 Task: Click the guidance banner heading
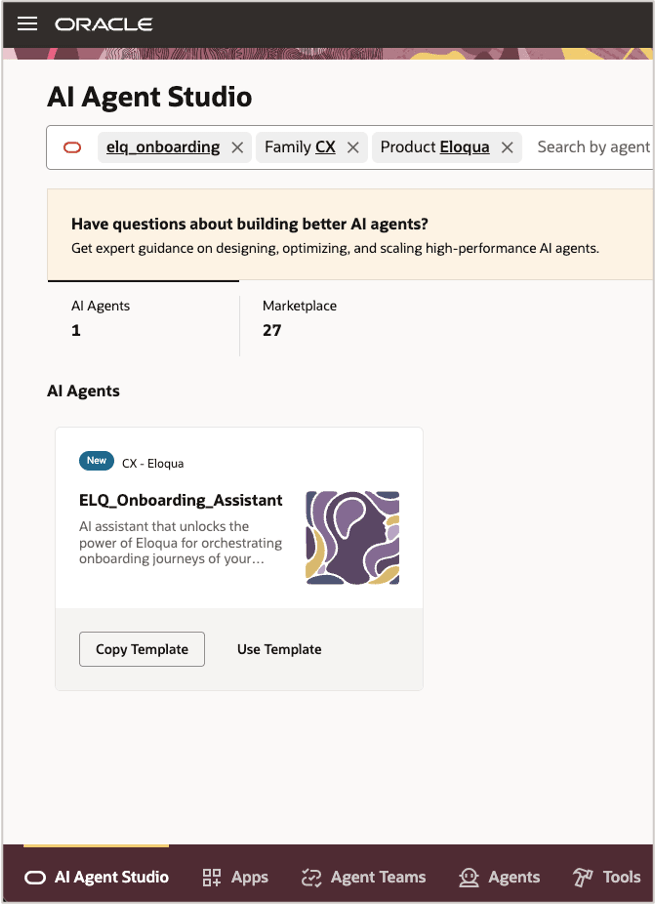point(250,224)
